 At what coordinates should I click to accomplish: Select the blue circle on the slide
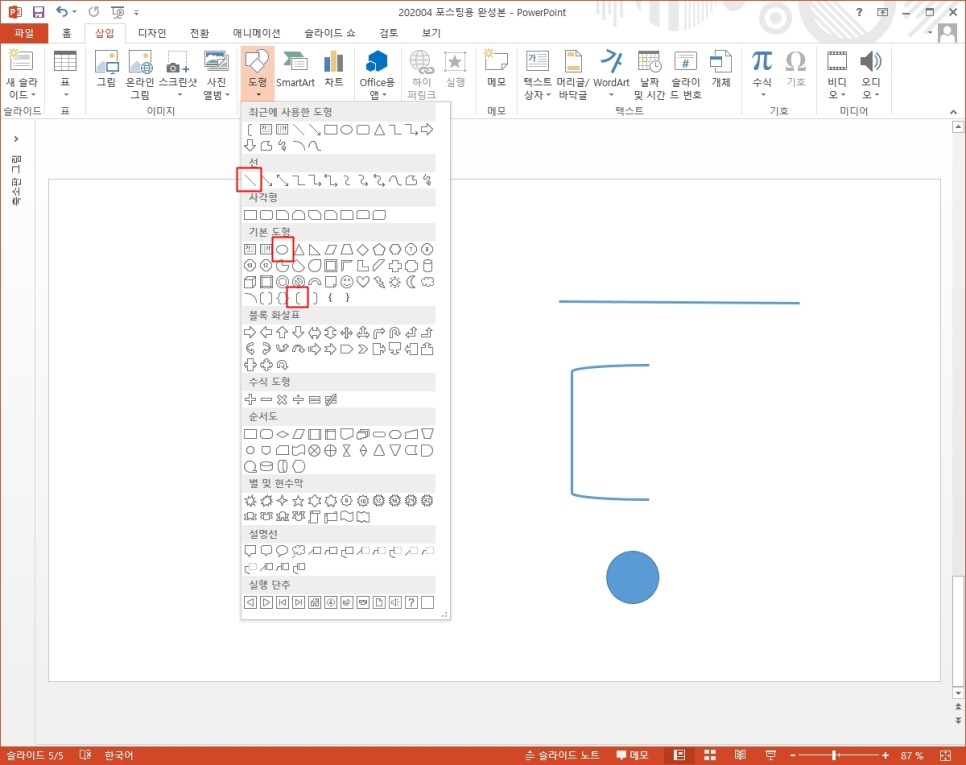(x=632, y=577)
